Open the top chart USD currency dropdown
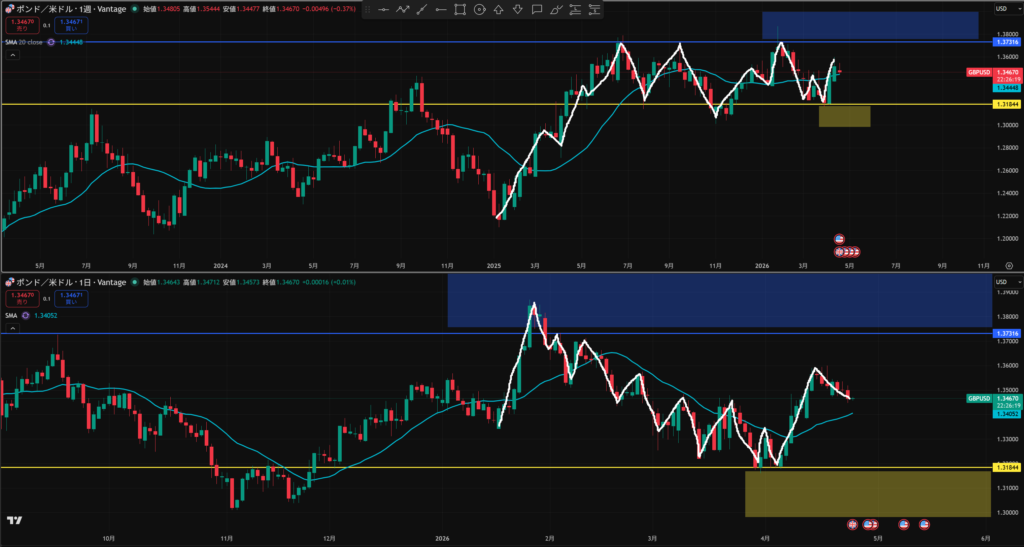 pos(1001,9)
